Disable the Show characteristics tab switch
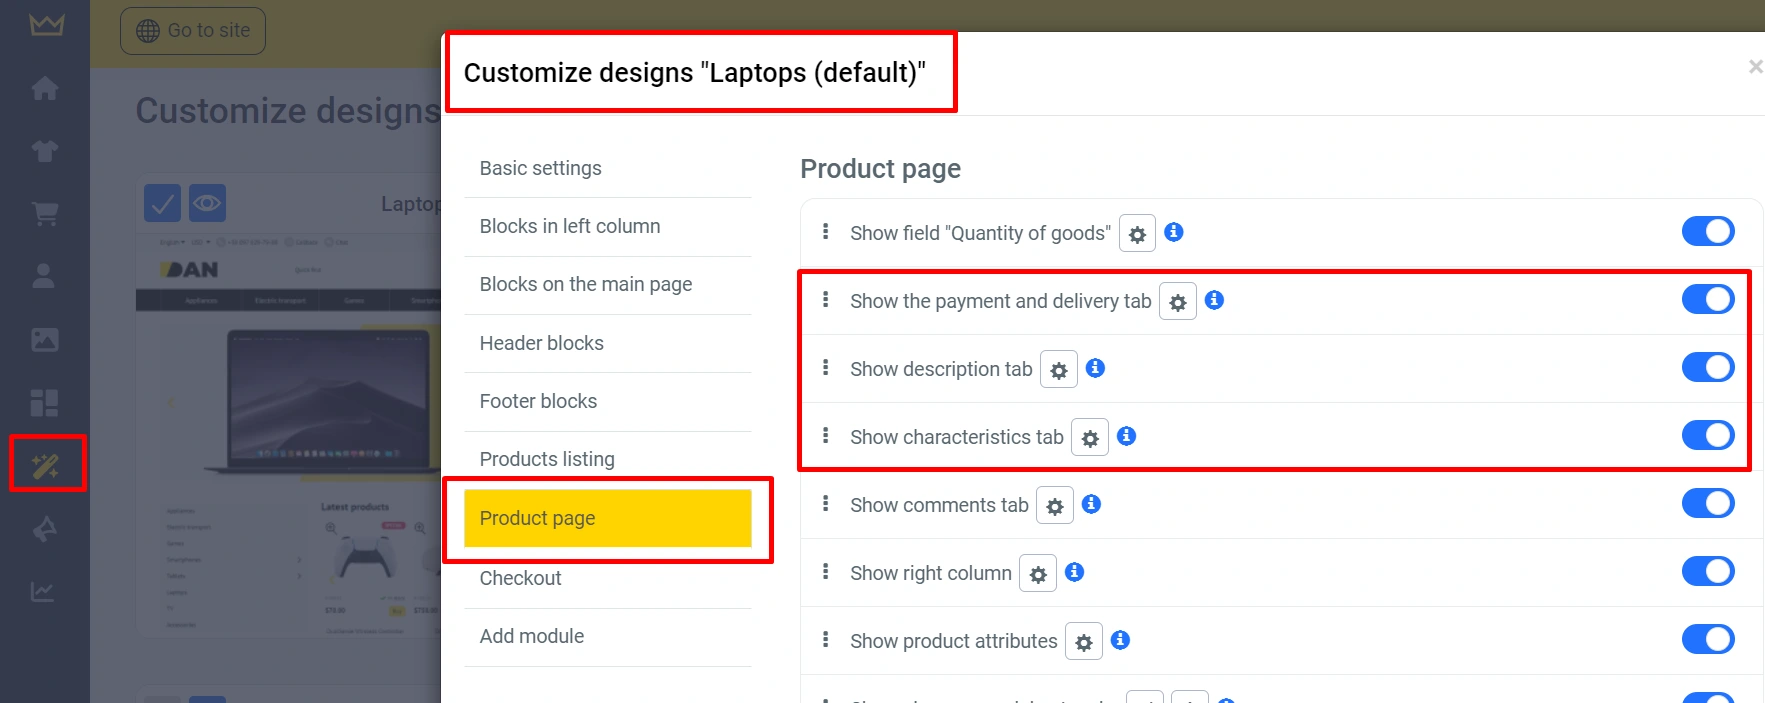1765x703 pixels. point(1707,435)
